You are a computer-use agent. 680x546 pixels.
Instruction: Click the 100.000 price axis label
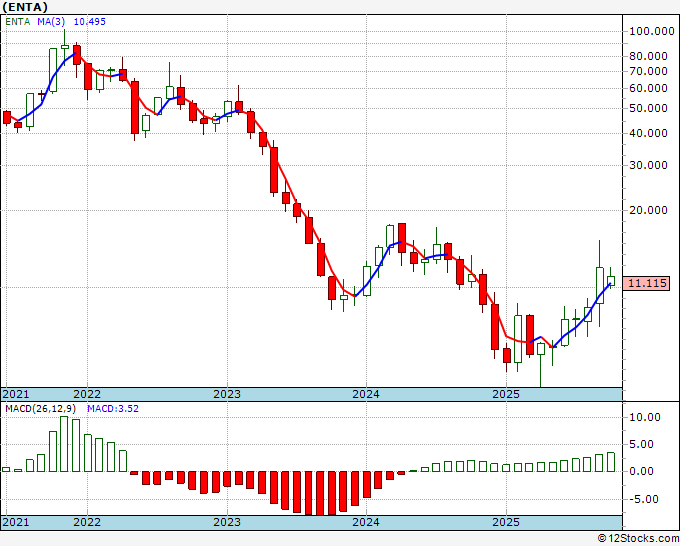pyautogui.click(x=652, y=31)
